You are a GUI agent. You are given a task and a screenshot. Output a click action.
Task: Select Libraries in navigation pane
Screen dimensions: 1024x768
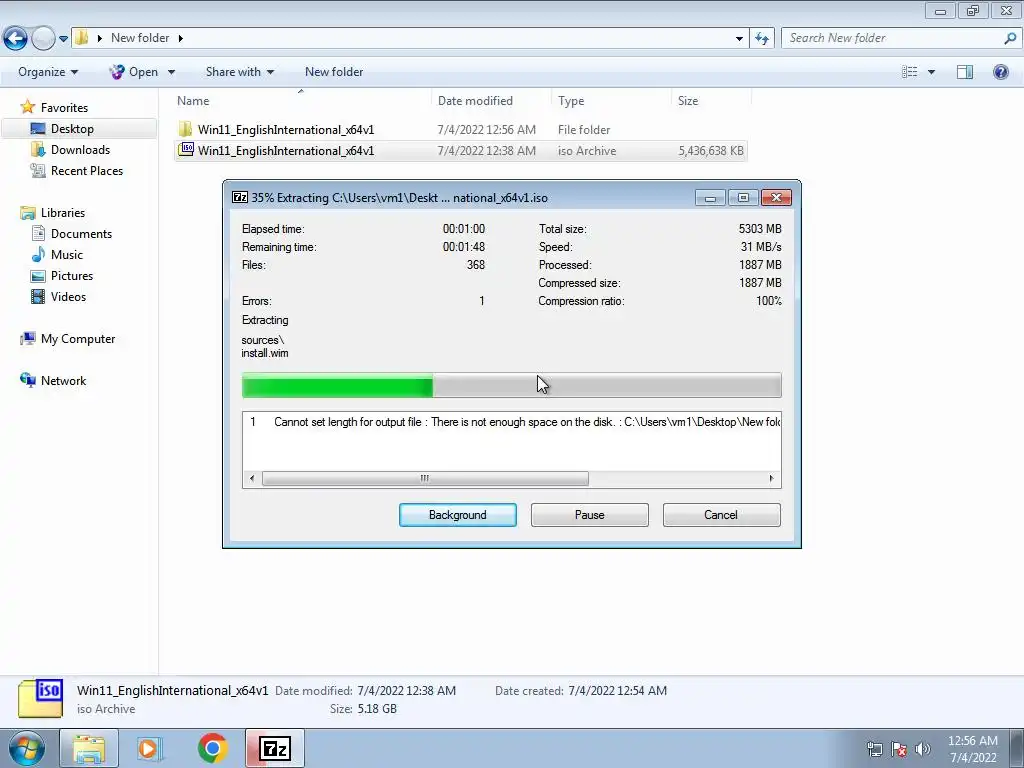pyautogui.click(x=63, y=213)
